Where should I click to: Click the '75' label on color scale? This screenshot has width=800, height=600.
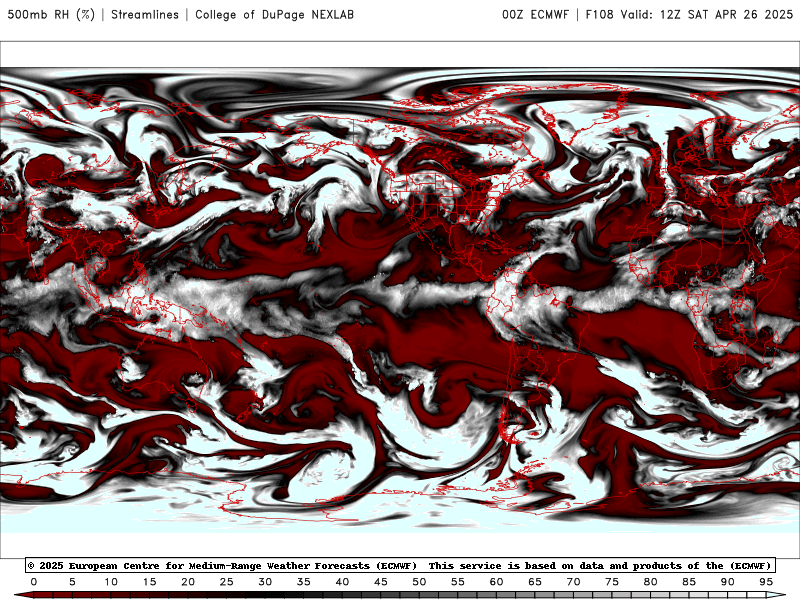click(x=612, y=582)
